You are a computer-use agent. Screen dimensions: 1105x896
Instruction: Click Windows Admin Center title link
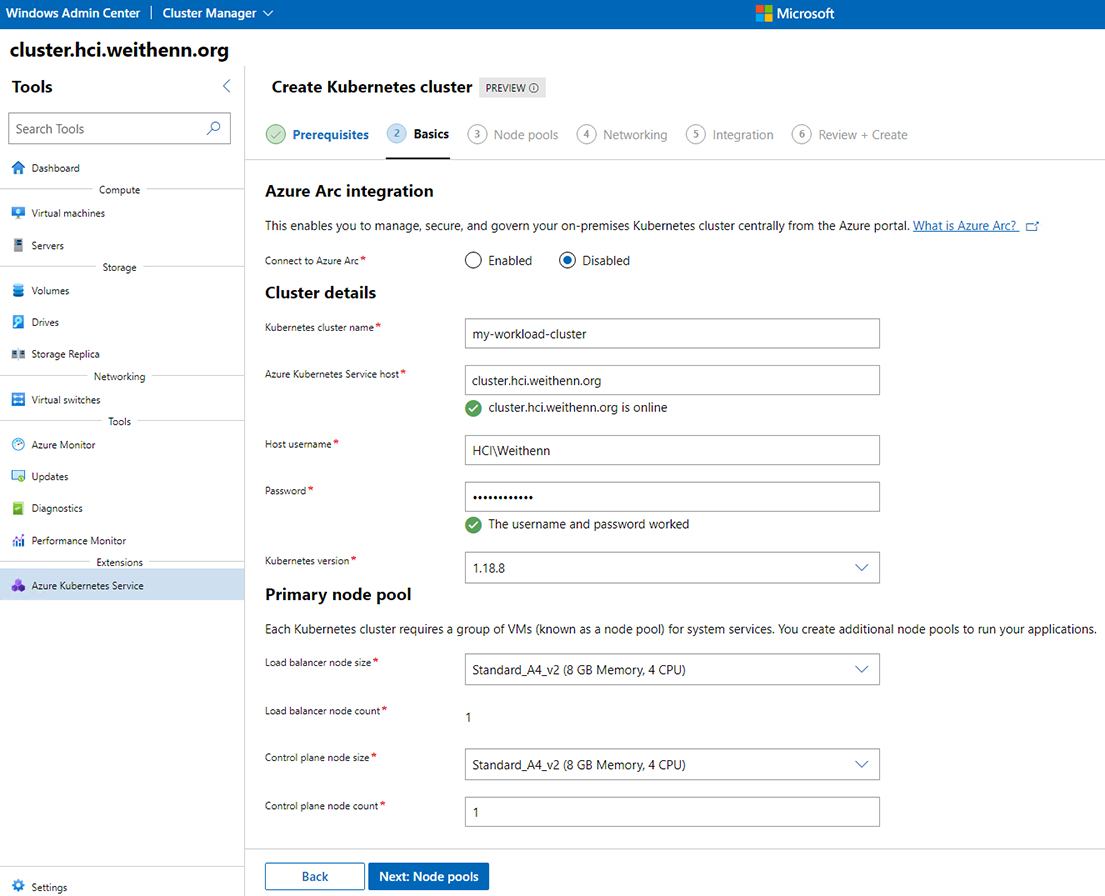(x=73, y=13)
